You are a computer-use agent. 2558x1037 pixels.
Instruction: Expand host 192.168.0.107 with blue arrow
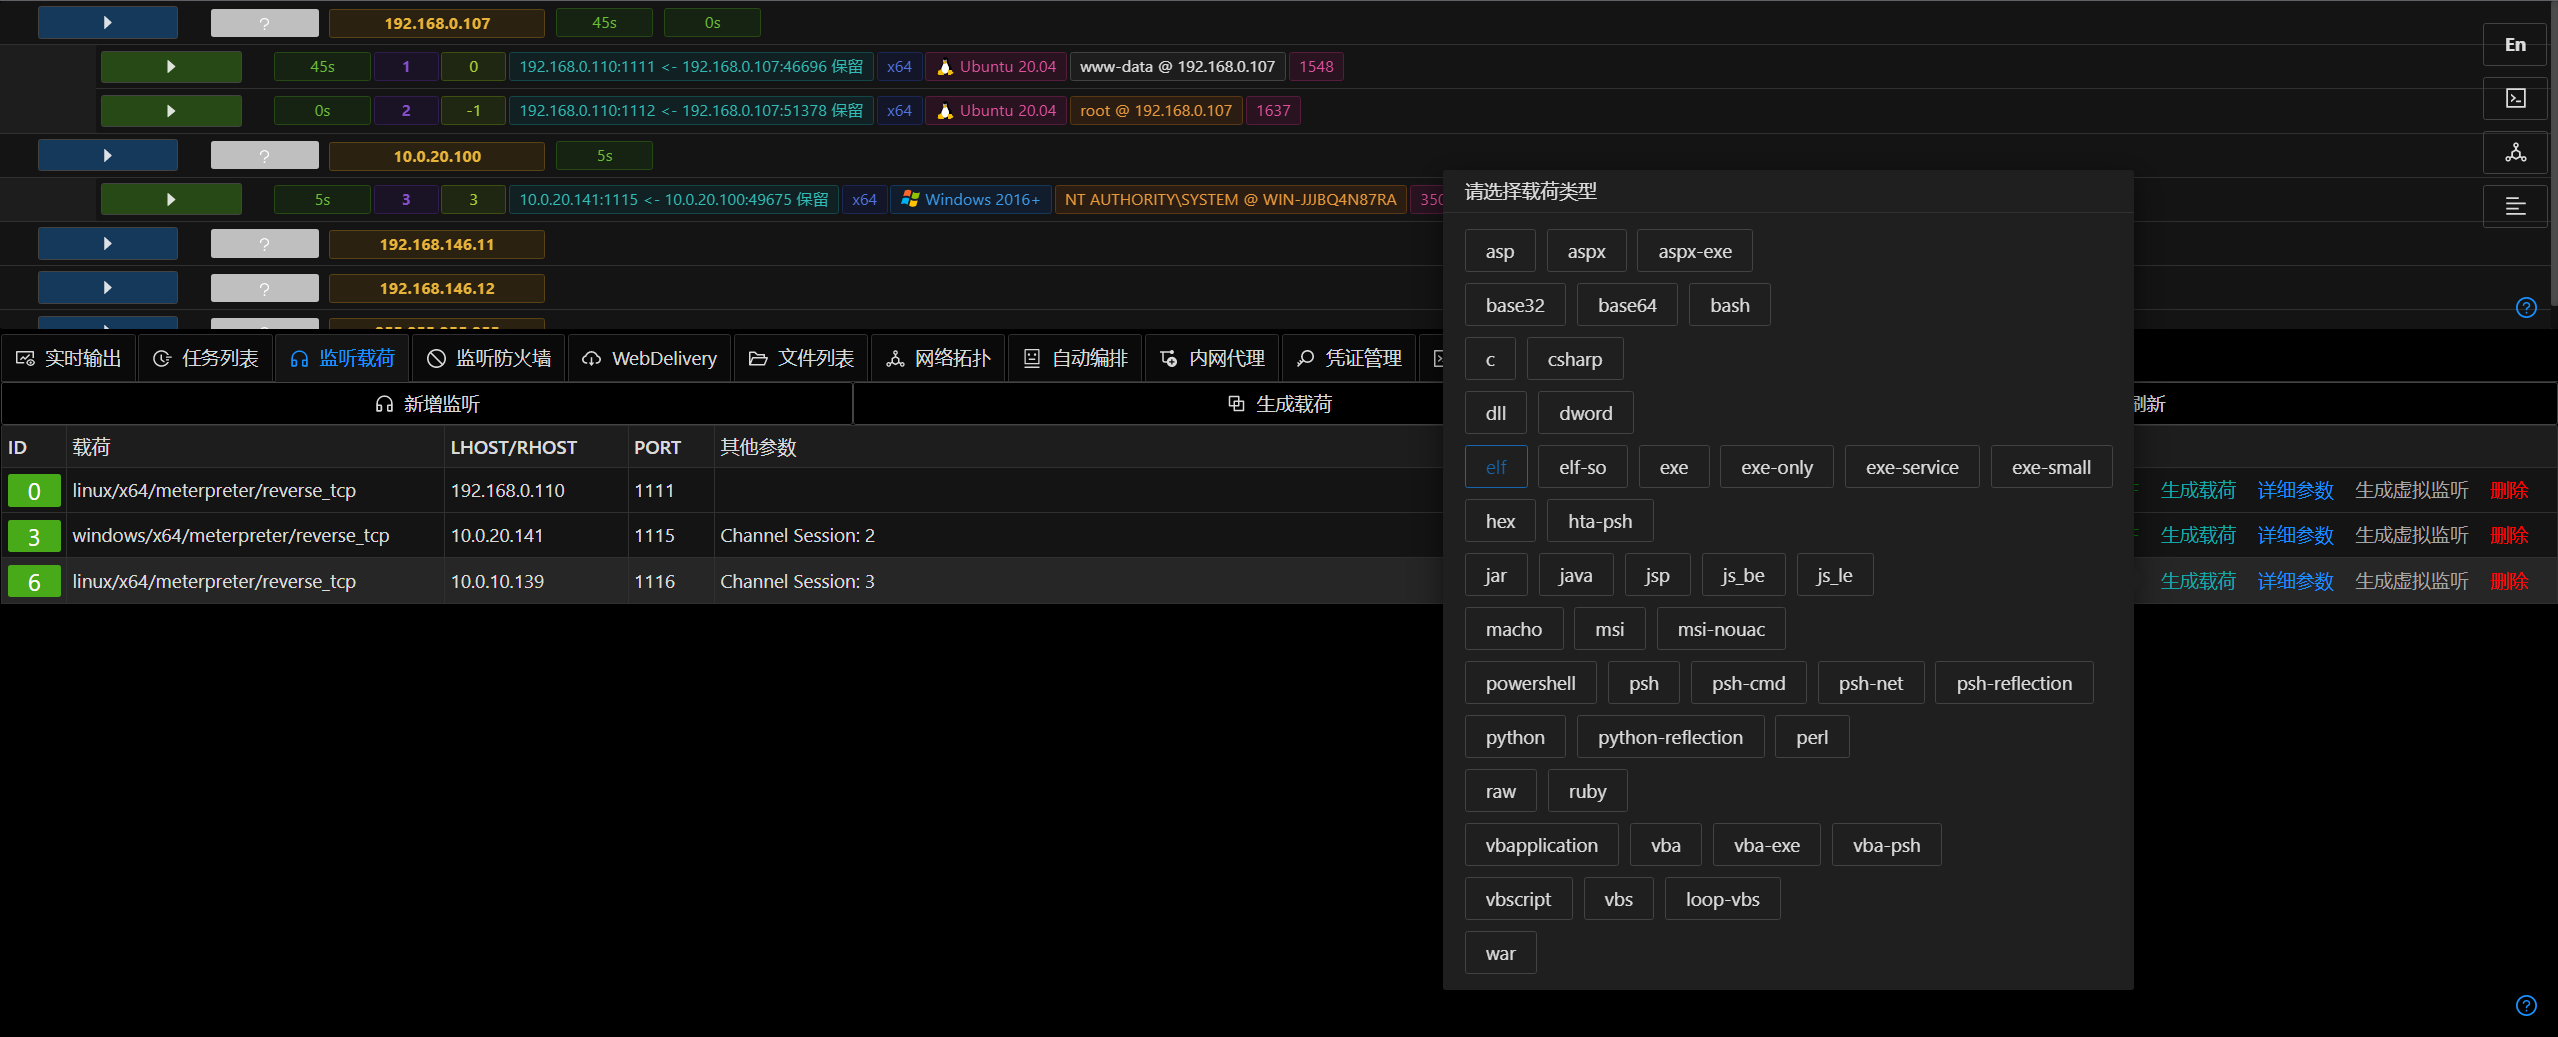(108, 22)
